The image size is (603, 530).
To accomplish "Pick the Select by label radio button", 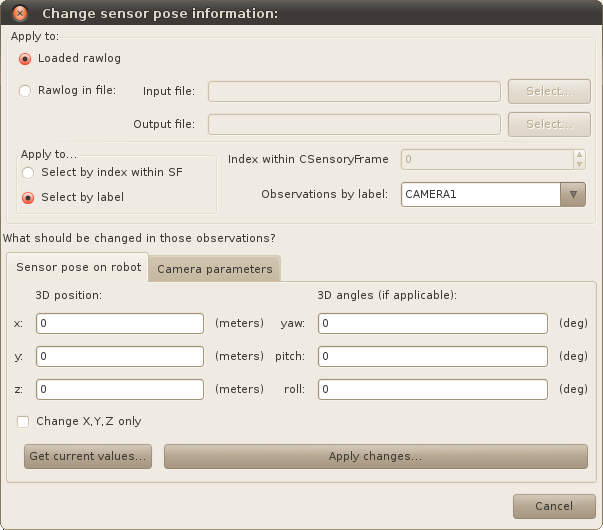I will 30,198.
